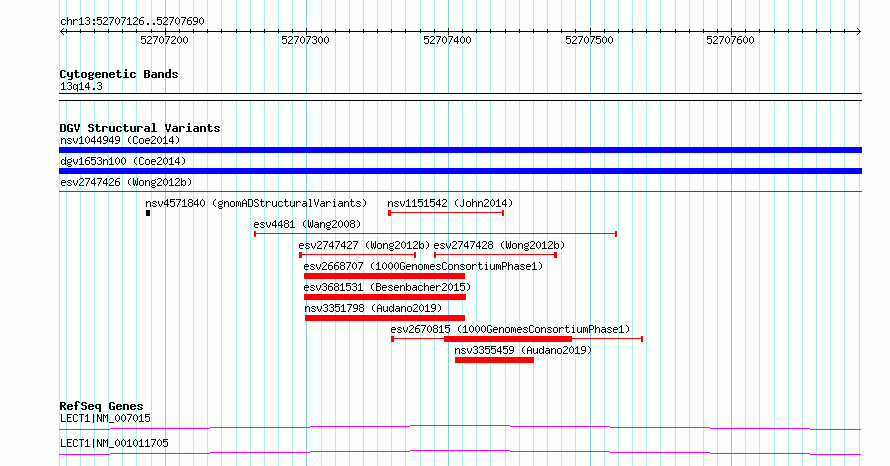Click the nsv4571840 gnomAD variant label
Screen dimensions: 890x466
coord(256,203)
